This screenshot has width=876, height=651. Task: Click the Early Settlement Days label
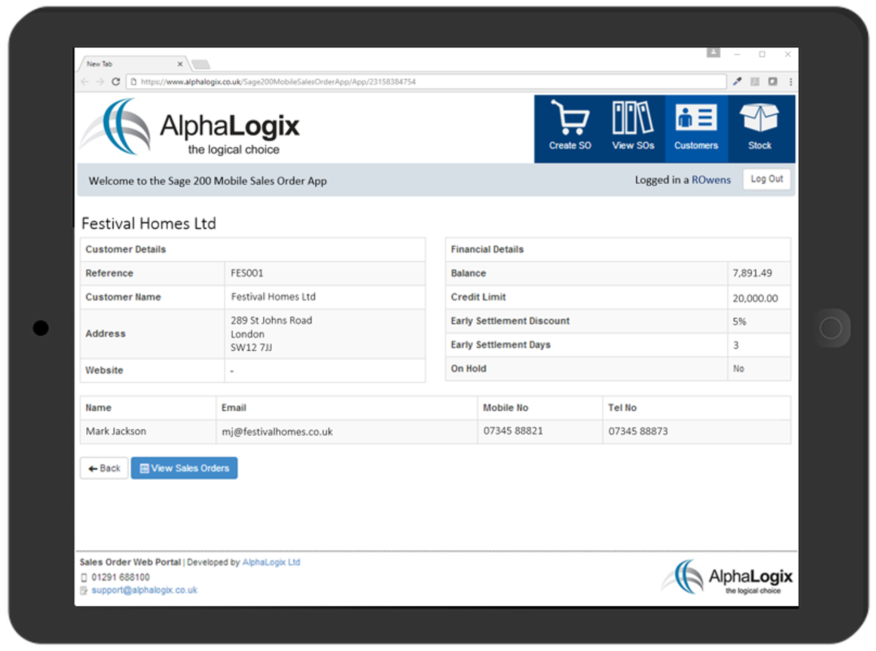click(x=501, y=345)
